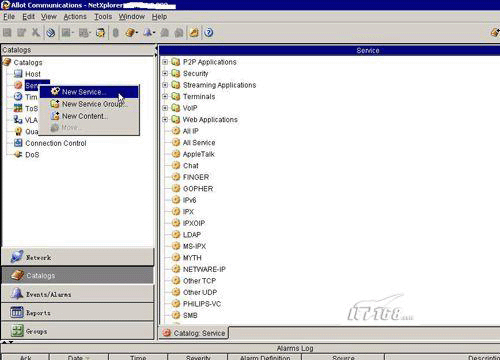500x360 pixels.
Task: Open the Edit menu
Action: pyautogui.click(x=29, y=17)
